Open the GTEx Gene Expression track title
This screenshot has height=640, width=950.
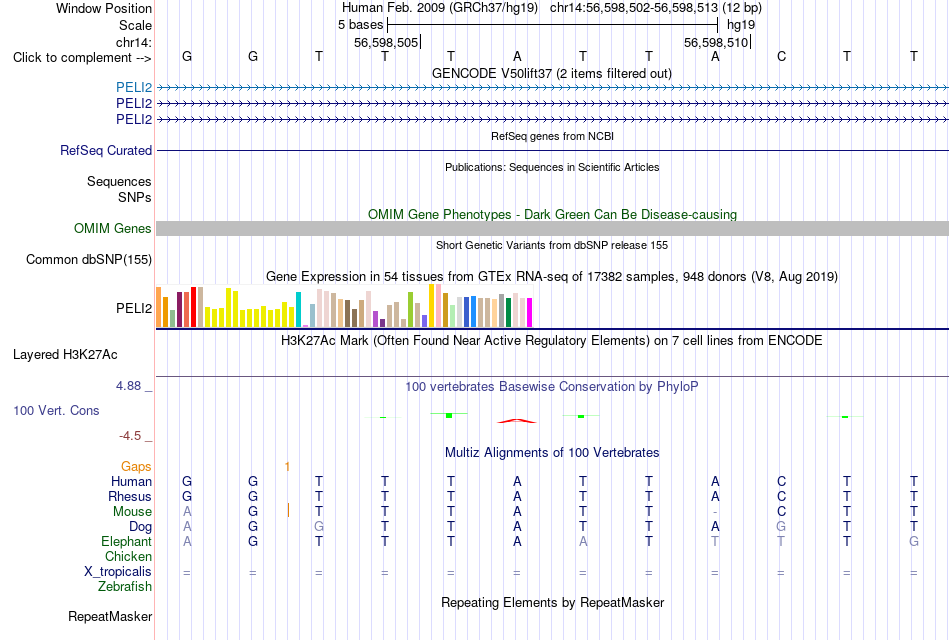[552, 276]
